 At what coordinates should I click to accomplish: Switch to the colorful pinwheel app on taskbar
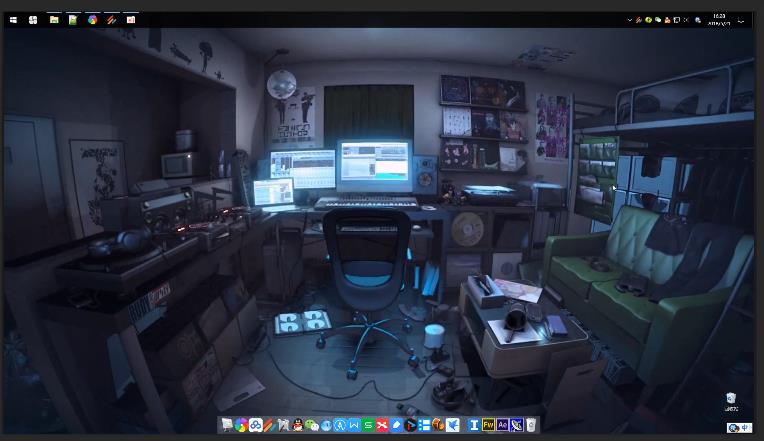[92, 19]
